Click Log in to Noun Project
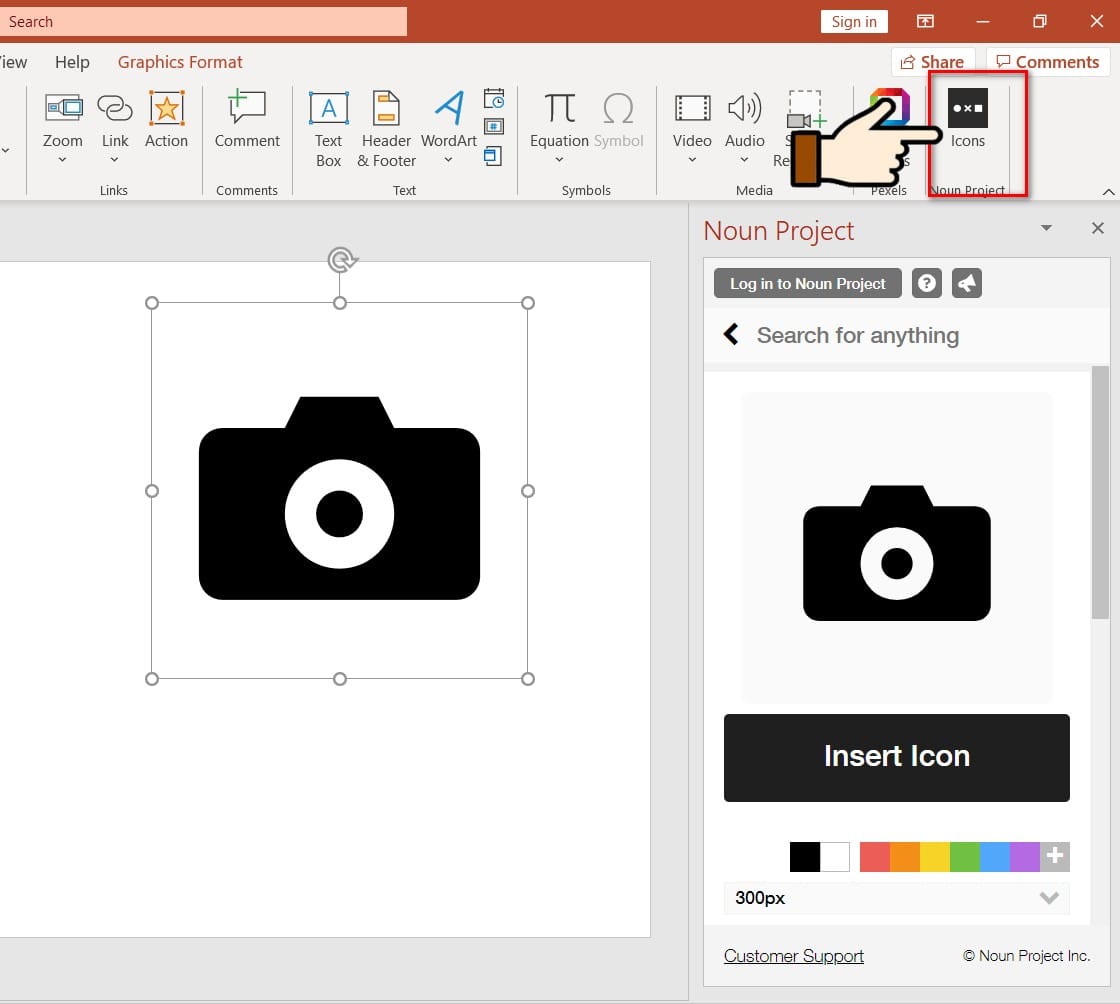 point(807,284)
